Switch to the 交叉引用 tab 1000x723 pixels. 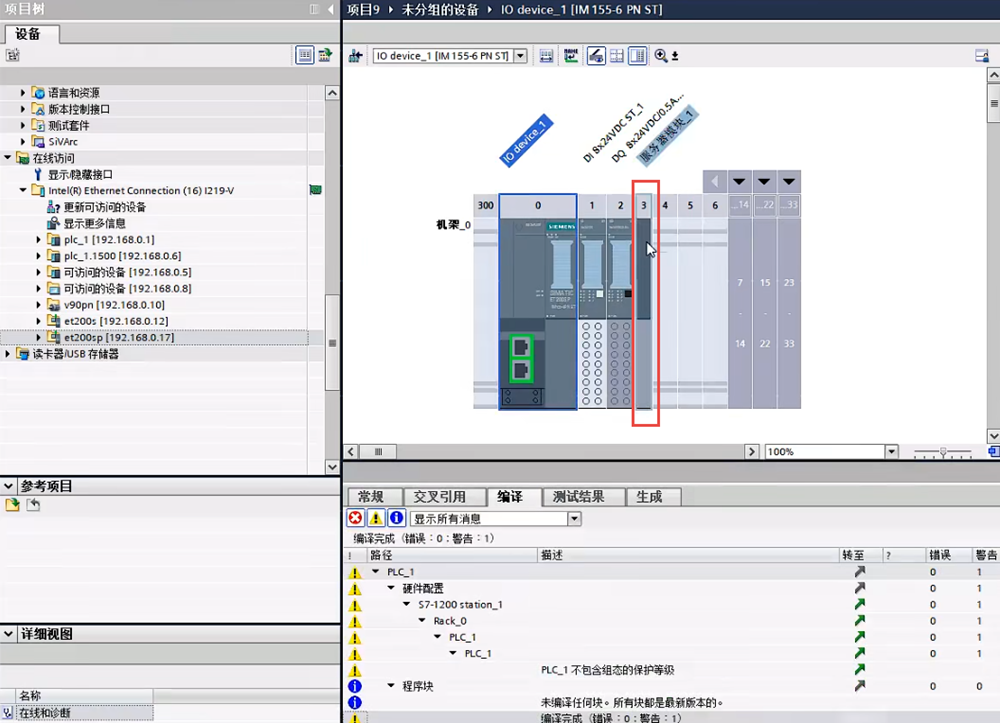pyautogui.click(x=439, y=497)
